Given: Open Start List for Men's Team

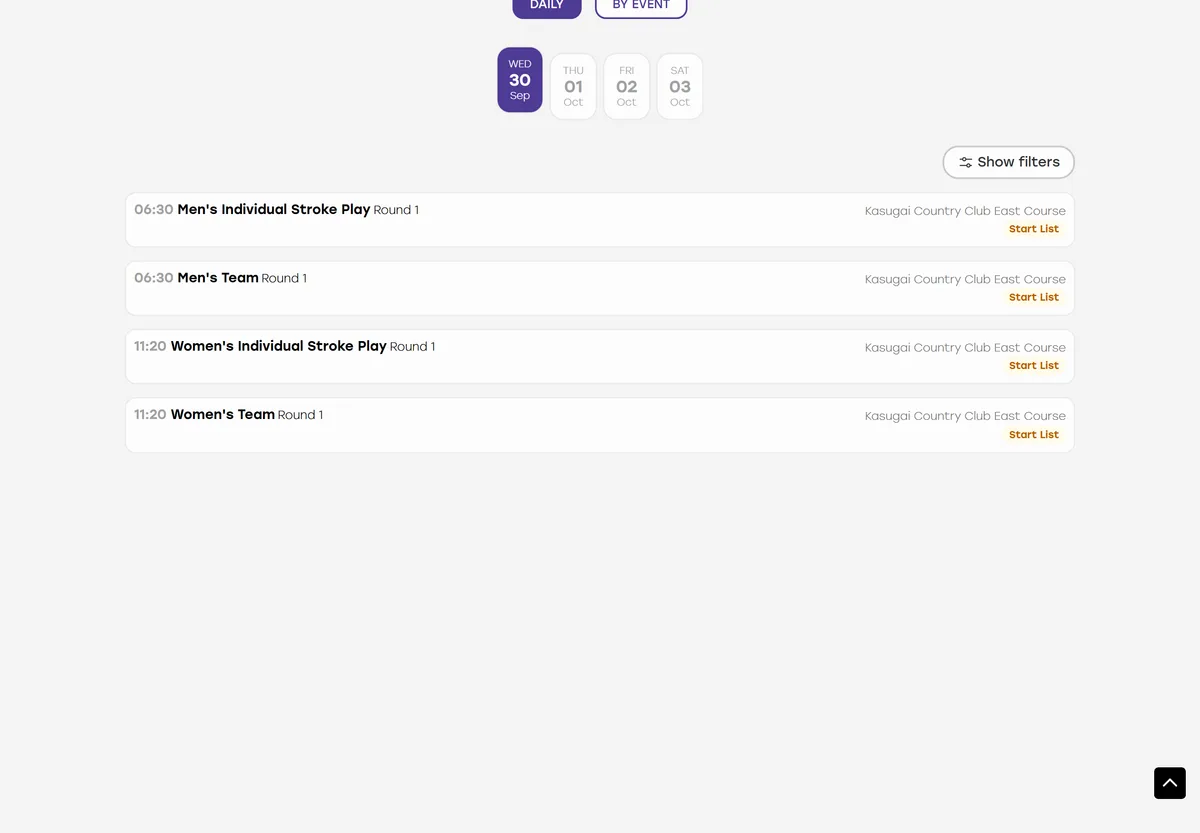Looking at the screenshot, I should [1034, 297].
